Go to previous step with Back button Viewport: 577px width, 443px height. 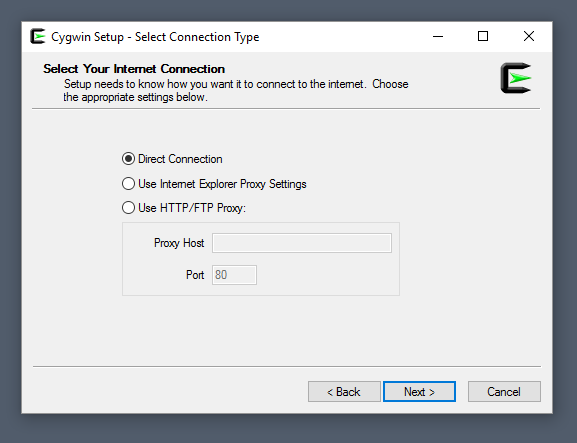coord(344,391)
